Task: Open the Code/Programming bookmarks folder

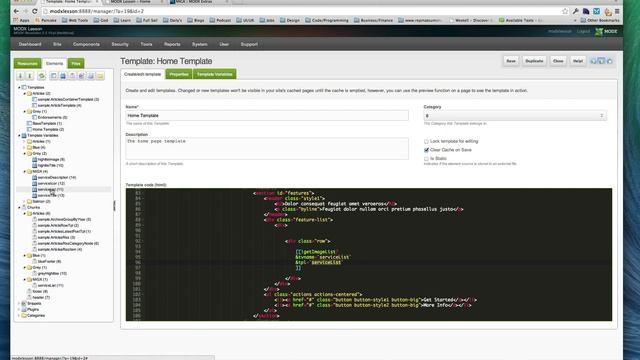Action: coord(327,20)
